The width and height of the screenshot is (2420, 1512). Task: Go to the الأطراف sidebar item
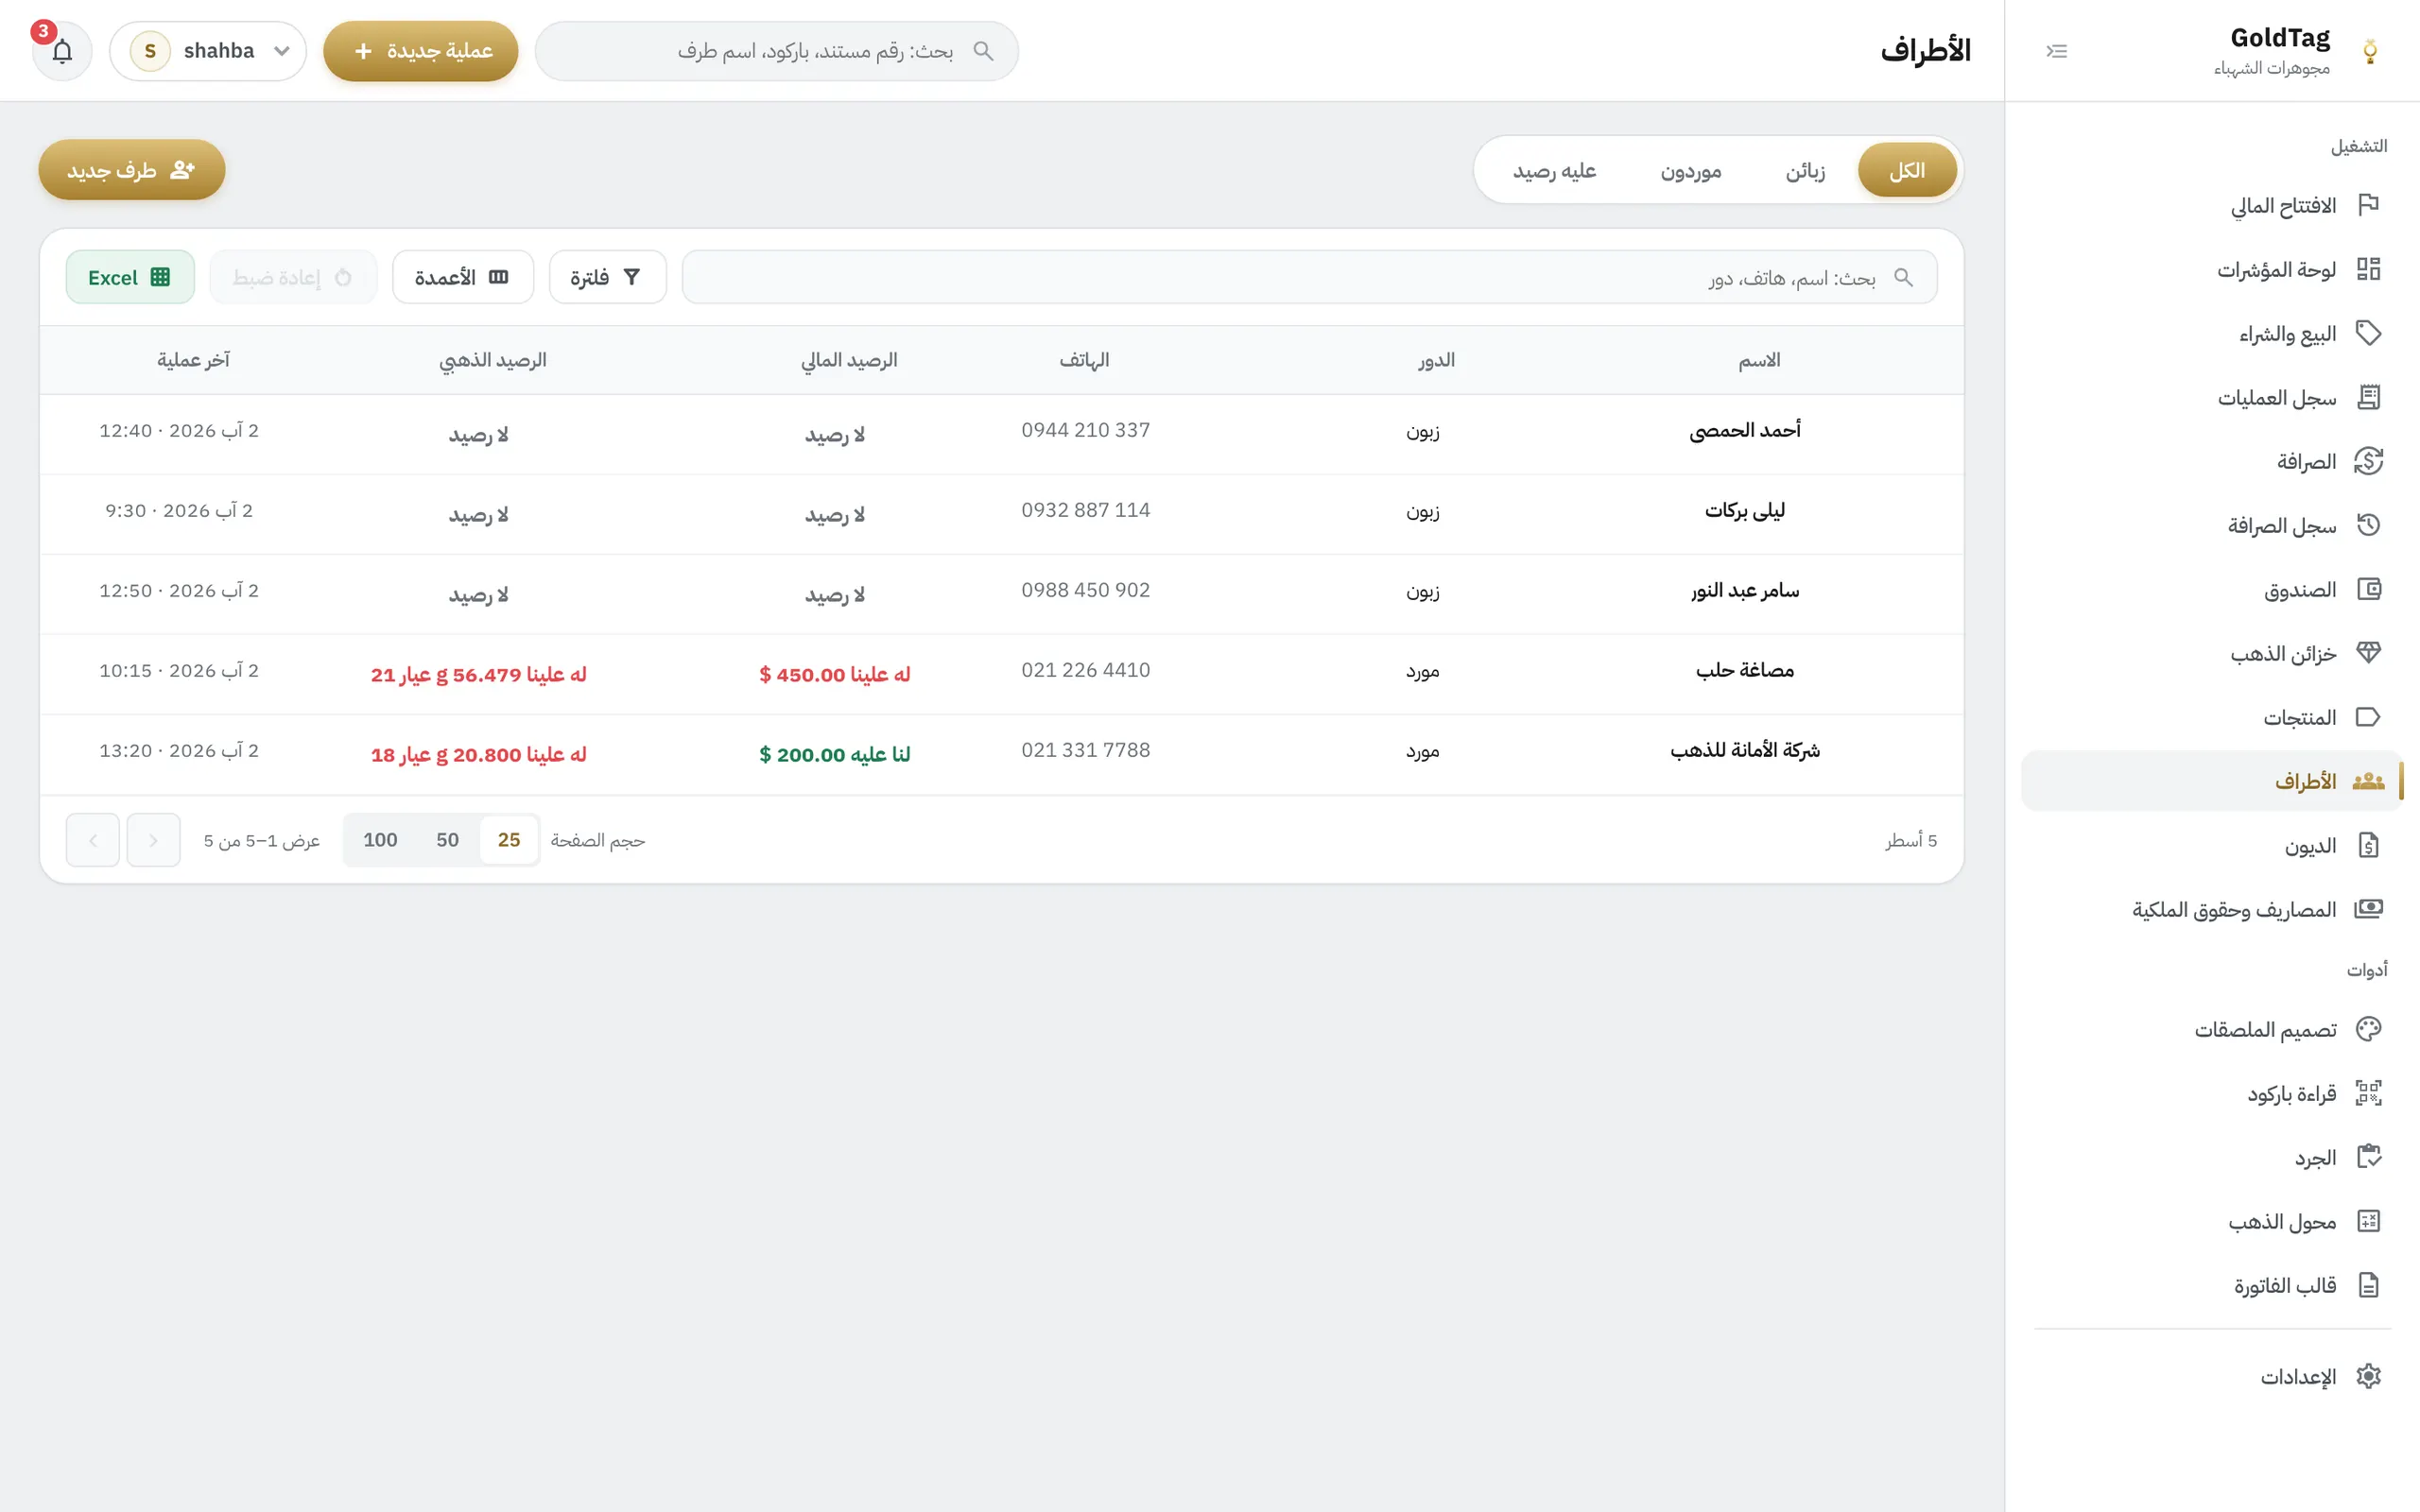[x=2212, y=781]
